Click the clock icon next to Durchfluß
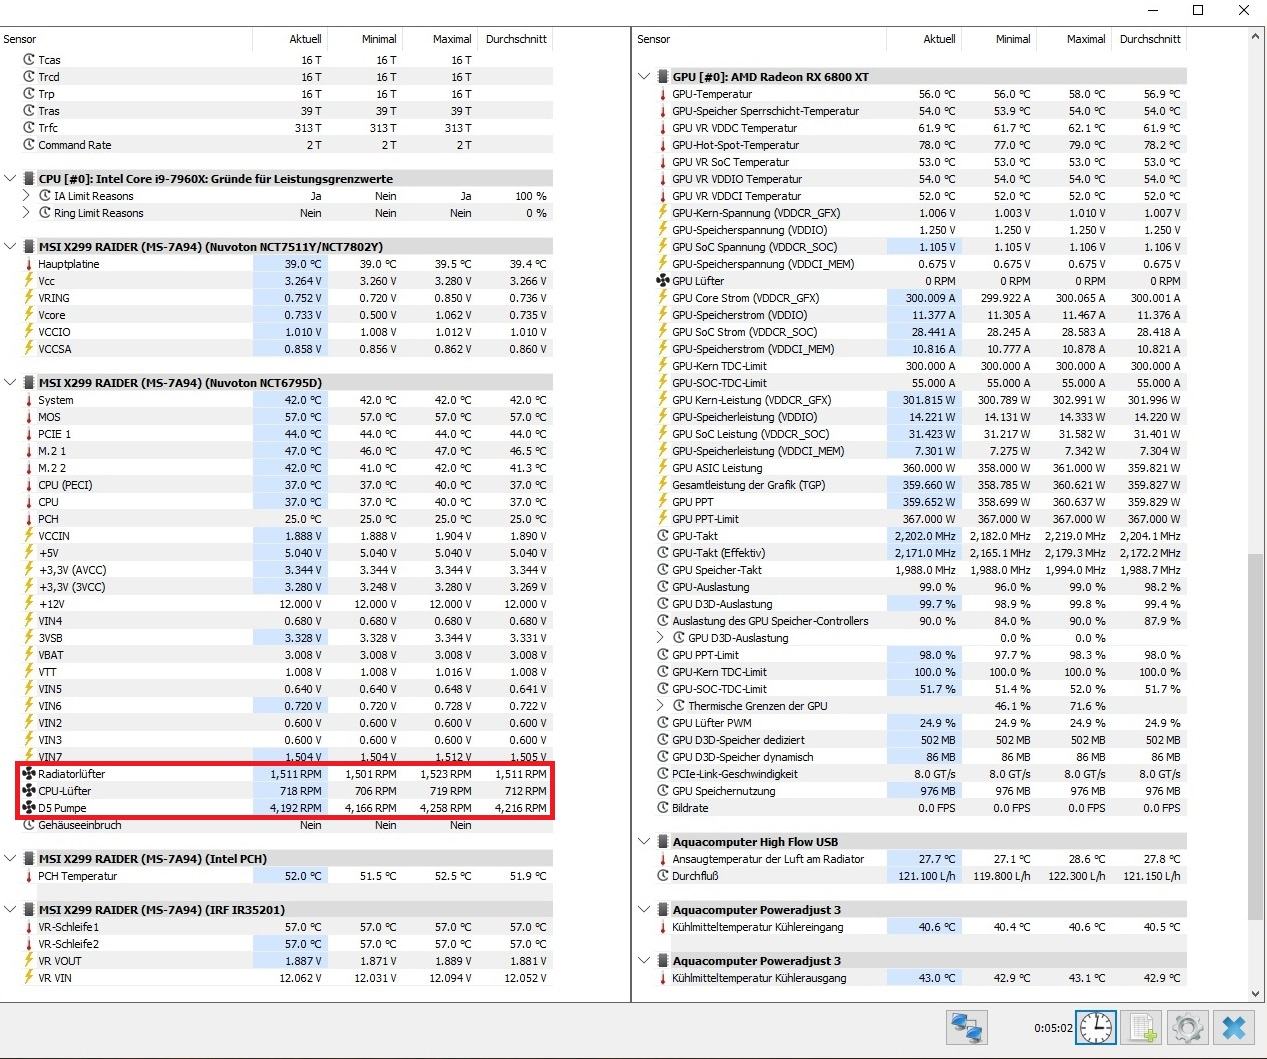Viewport: 1267px width, 1059px height. pyautogui.click(x=663, y=876)
